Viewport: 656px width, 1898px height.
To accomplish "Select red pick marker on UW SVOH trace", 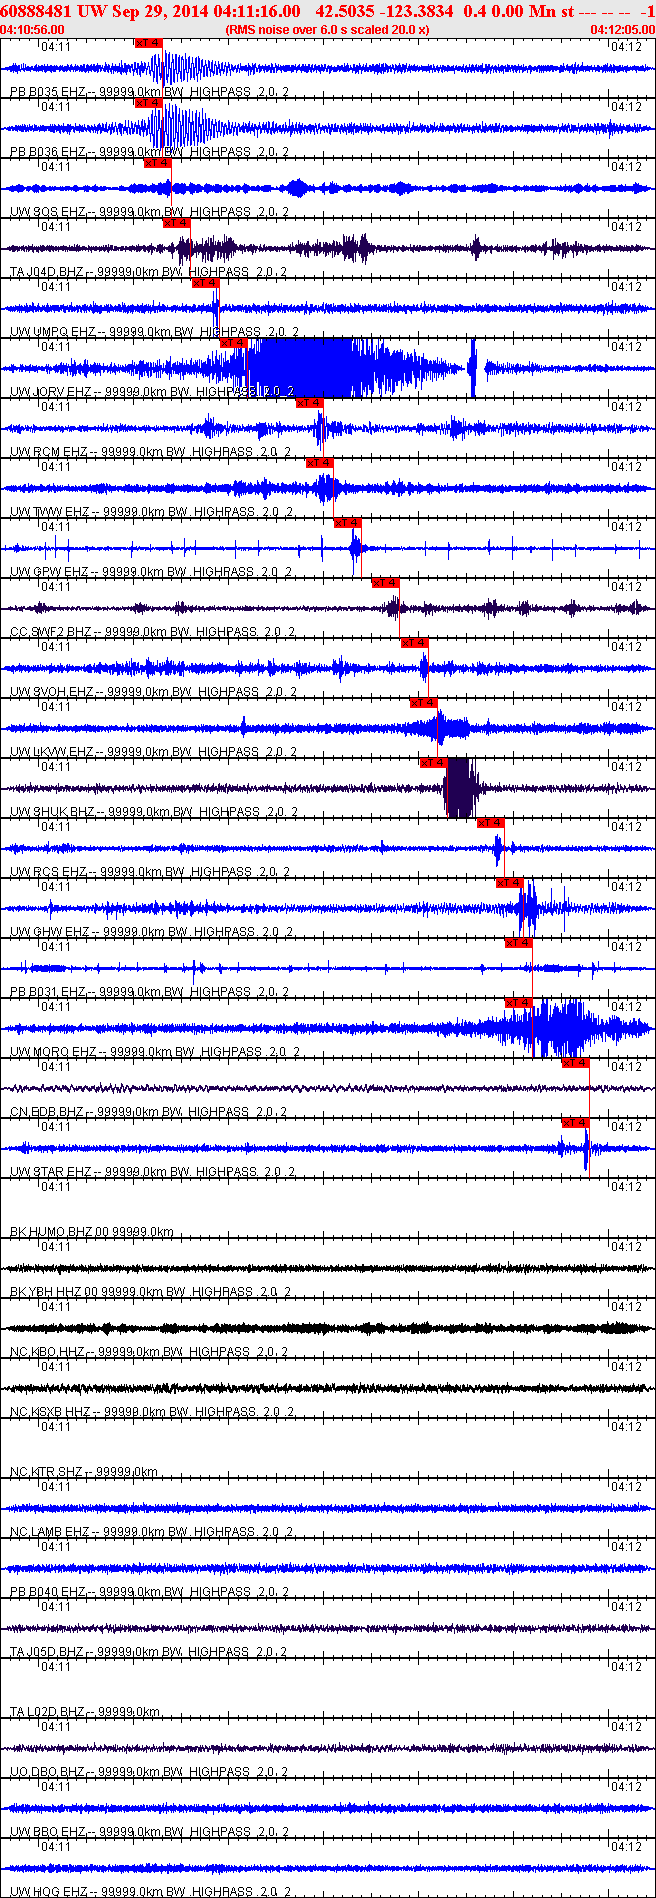I will coord(414,643).
